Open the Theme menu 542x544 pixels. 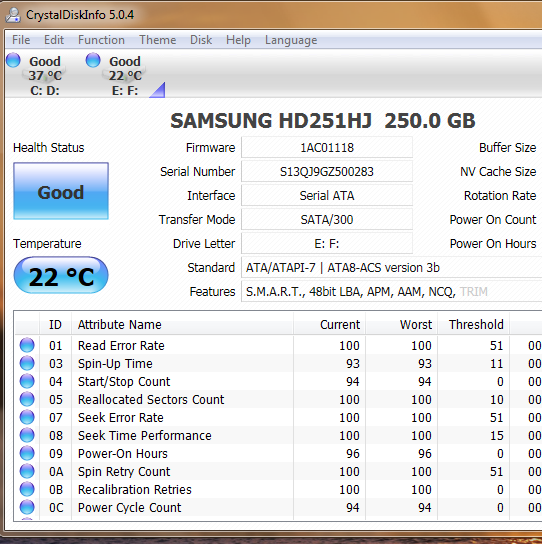(x=158, y=40)
